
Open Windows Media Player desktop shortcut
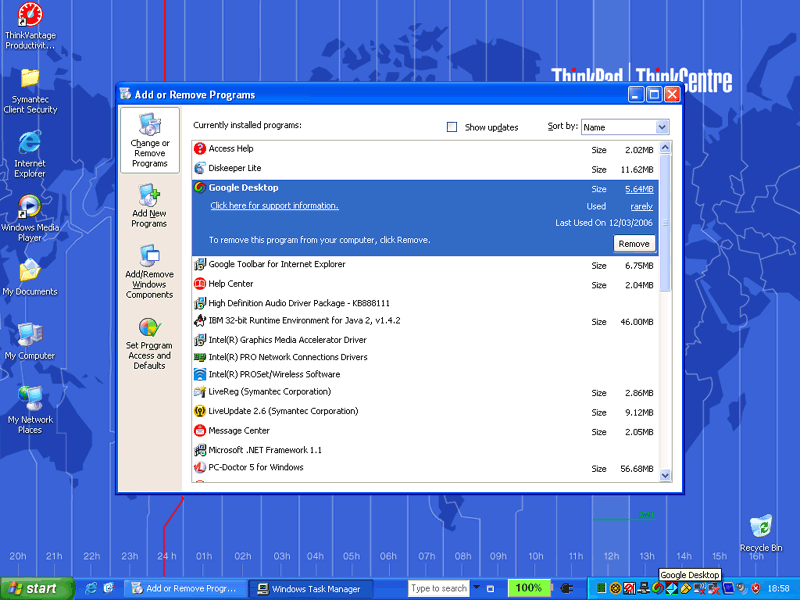(30, 218)
